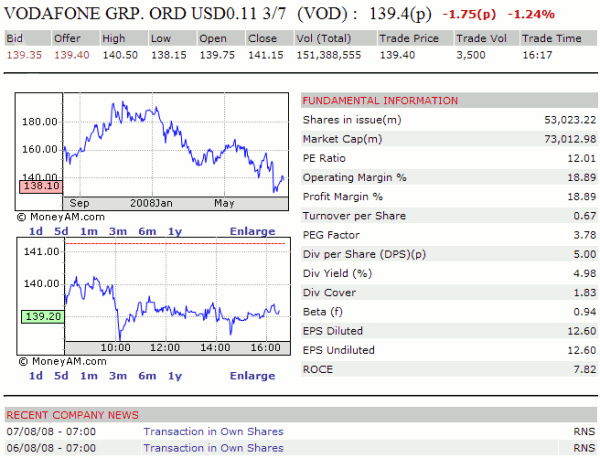Click the EPS Undiluted label
Screen dimensions: 600x458
pos(339,350)
